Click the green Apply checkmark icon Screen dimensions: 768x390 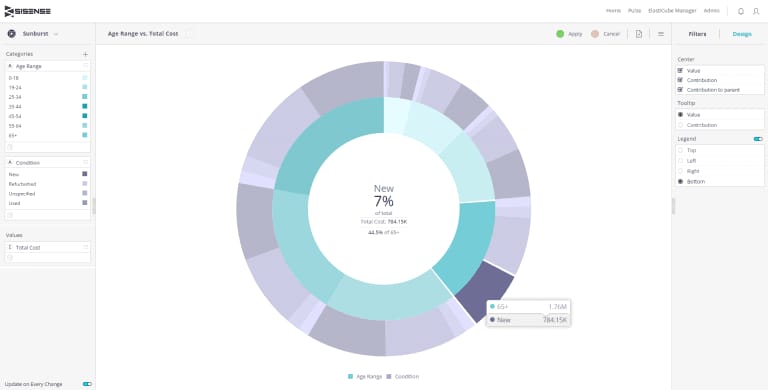click(560, 34)
